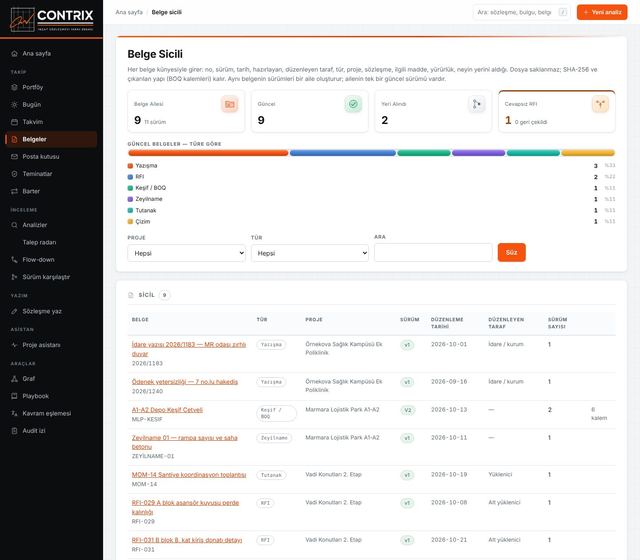Open İdare yazısı 2026/1183 document link
This screenshot has height=560, width=640.
[189, 349]
